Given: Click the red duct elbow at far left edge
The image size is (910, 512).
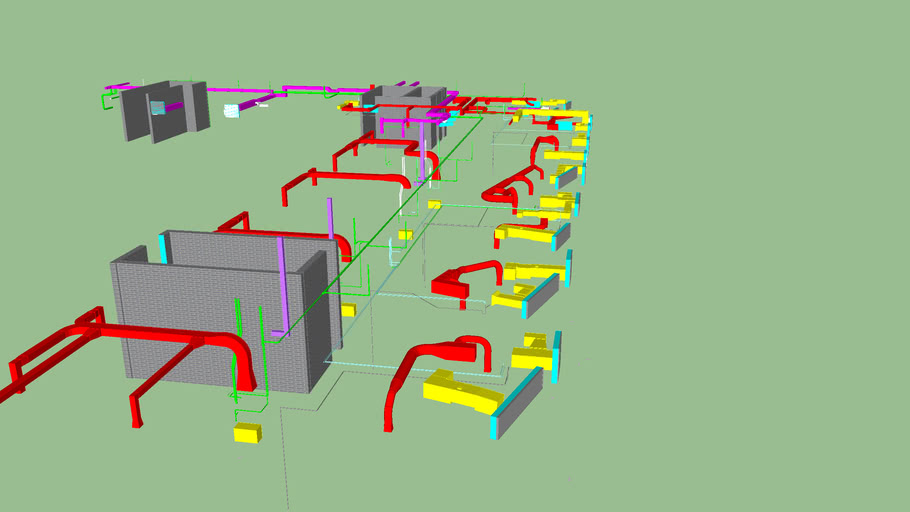Looking at the screenshot, I should tap(14, 375).
